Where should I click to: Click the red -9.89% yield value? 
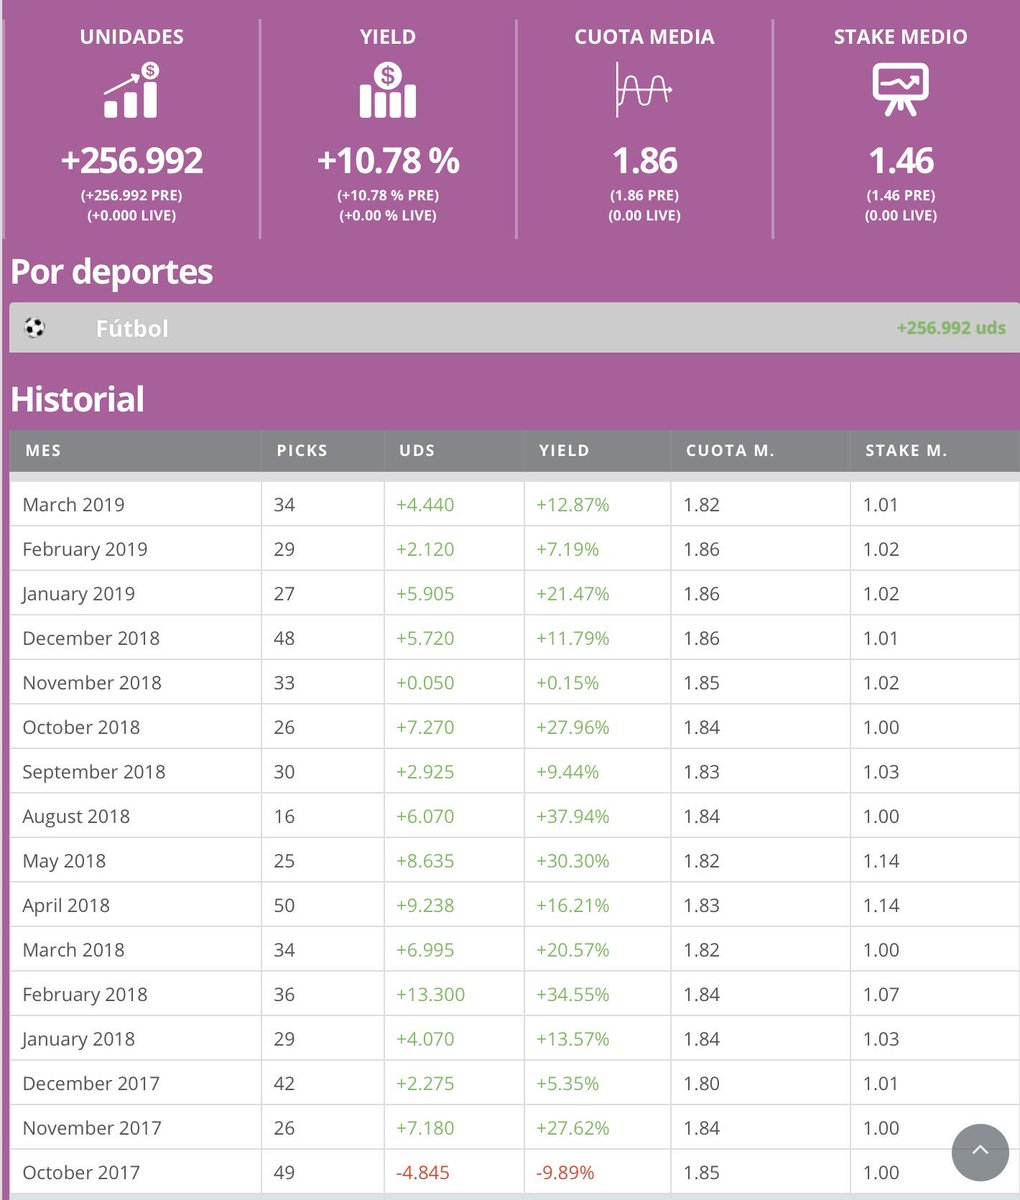564,1172
